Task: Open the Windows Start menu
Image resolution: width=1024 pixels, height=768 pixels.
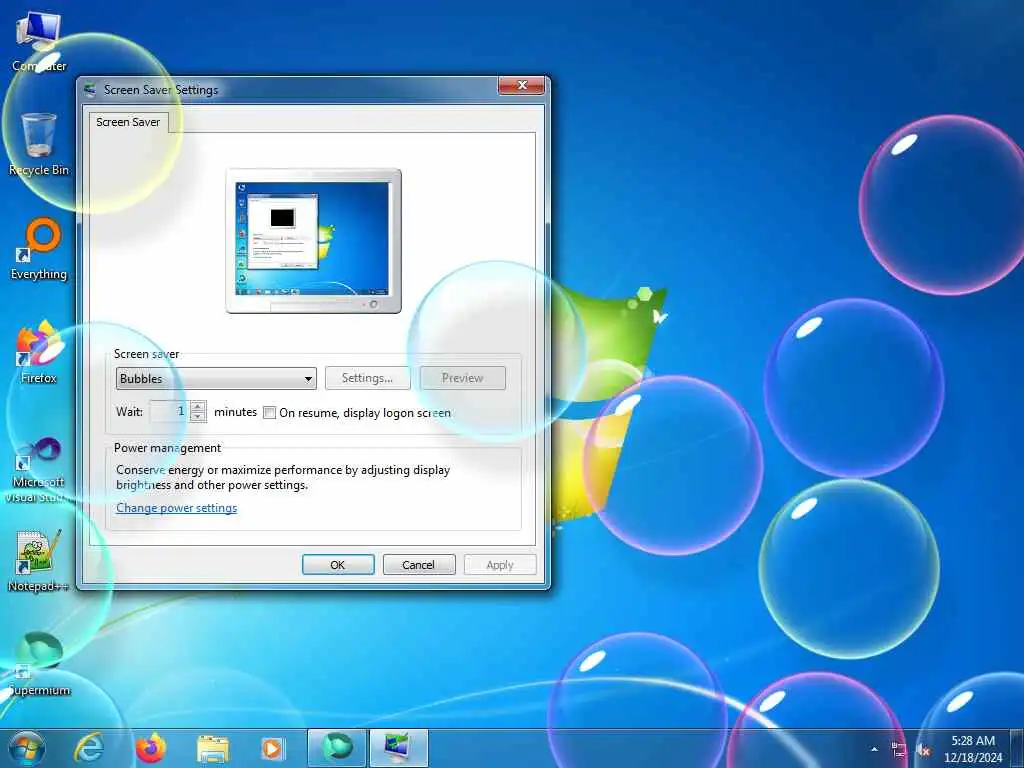Action: point(27,748)
